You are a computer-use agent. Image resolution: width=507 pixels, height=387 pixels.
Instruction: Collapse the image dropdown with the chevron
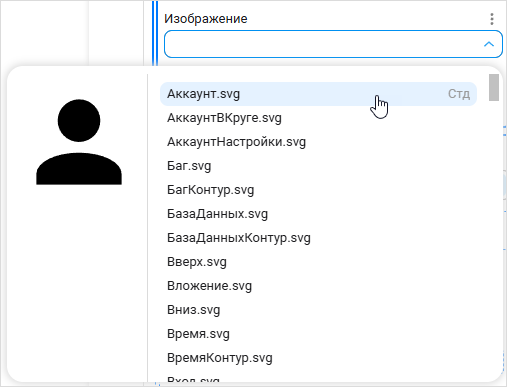tap(489, 44)
